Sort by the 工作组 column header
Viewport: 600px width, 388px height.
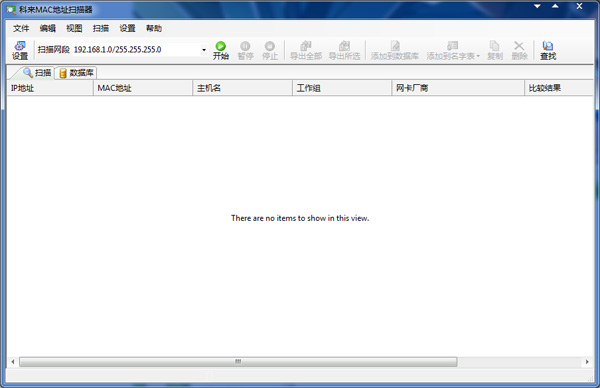click(342, 88)
